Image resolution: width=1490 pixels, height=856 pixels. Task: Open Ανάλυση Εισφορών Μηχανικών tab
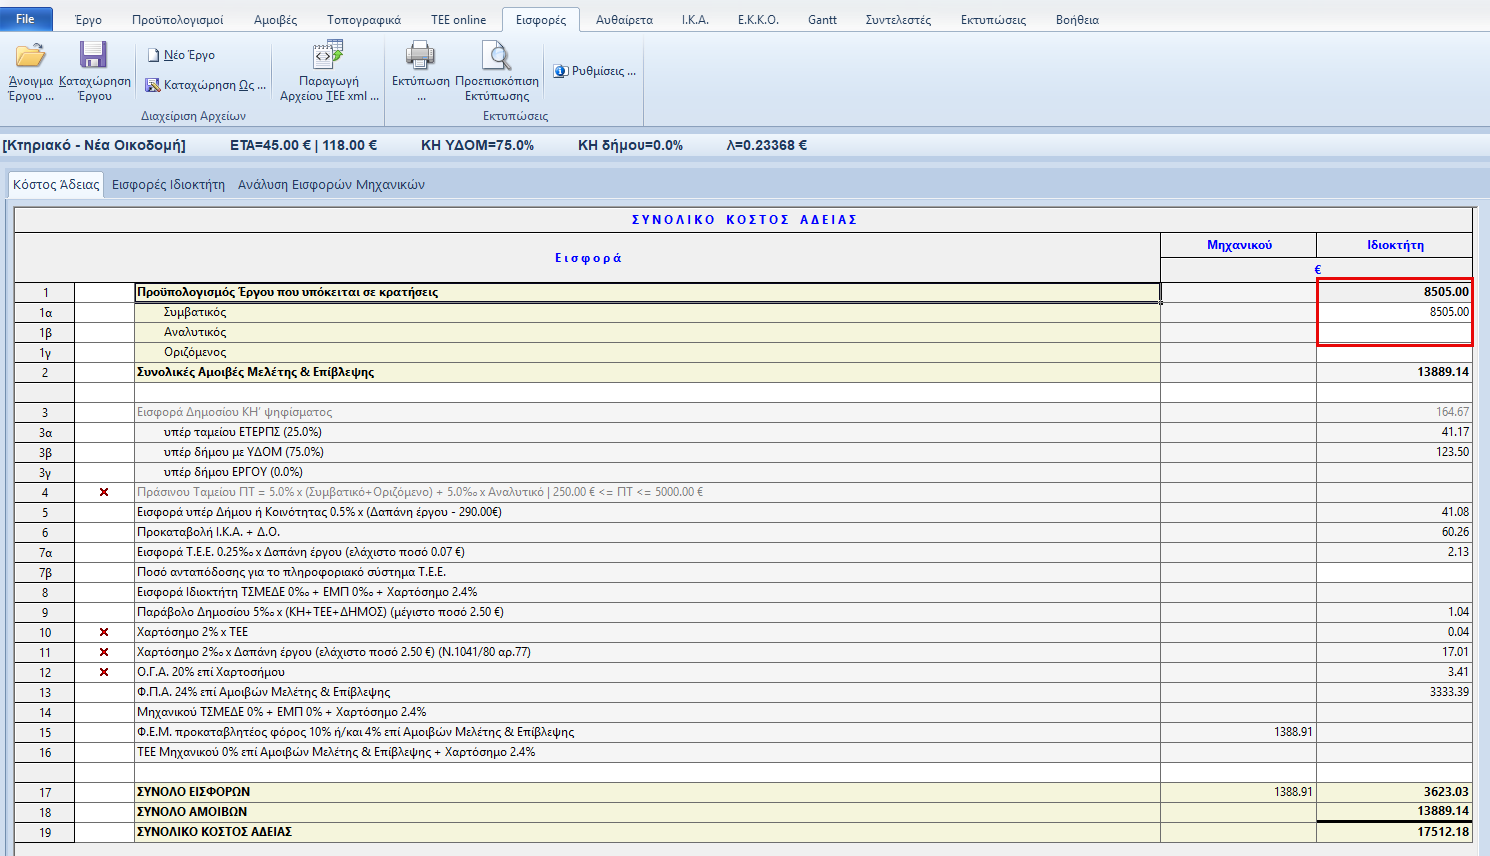pyautogui.click(x=331, y=185)
